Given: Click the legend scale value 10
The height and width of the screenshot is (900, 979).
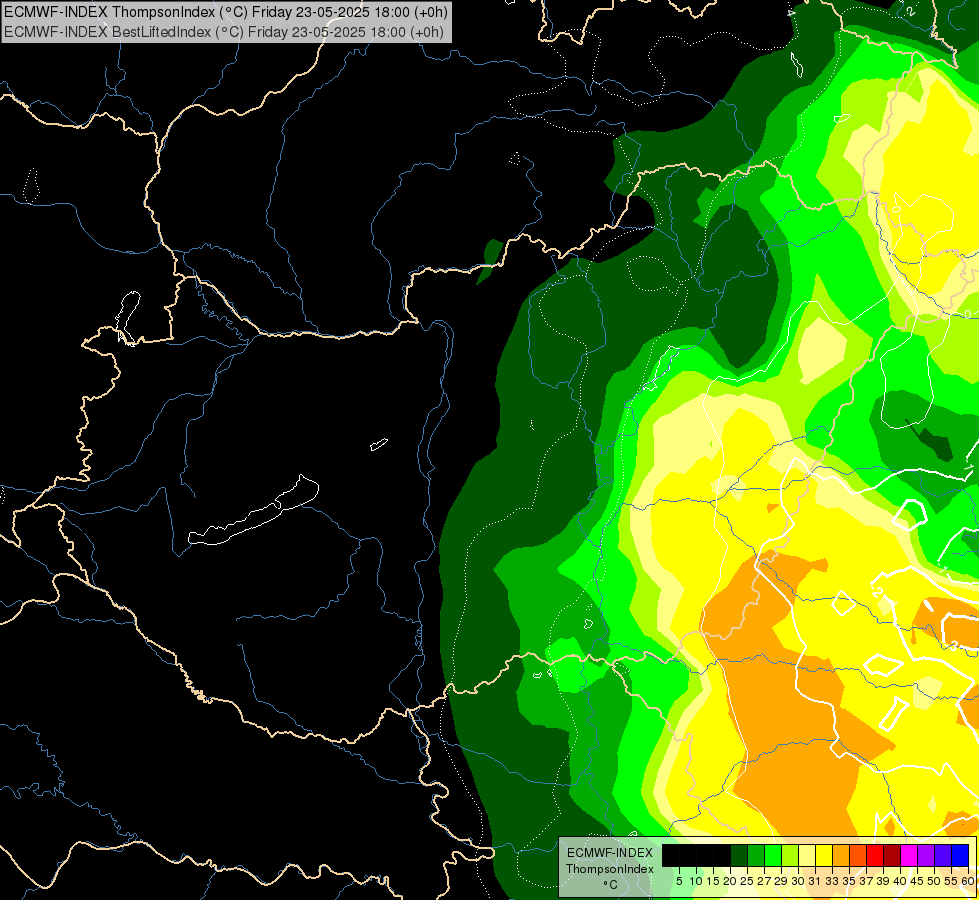Looking at the screenshot, I should point(696,881).
